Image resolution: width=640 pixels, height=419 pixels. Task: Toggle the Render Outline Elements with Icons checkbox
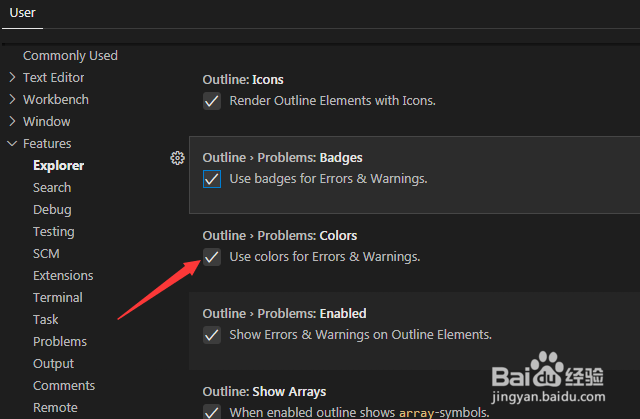(212, 101)
